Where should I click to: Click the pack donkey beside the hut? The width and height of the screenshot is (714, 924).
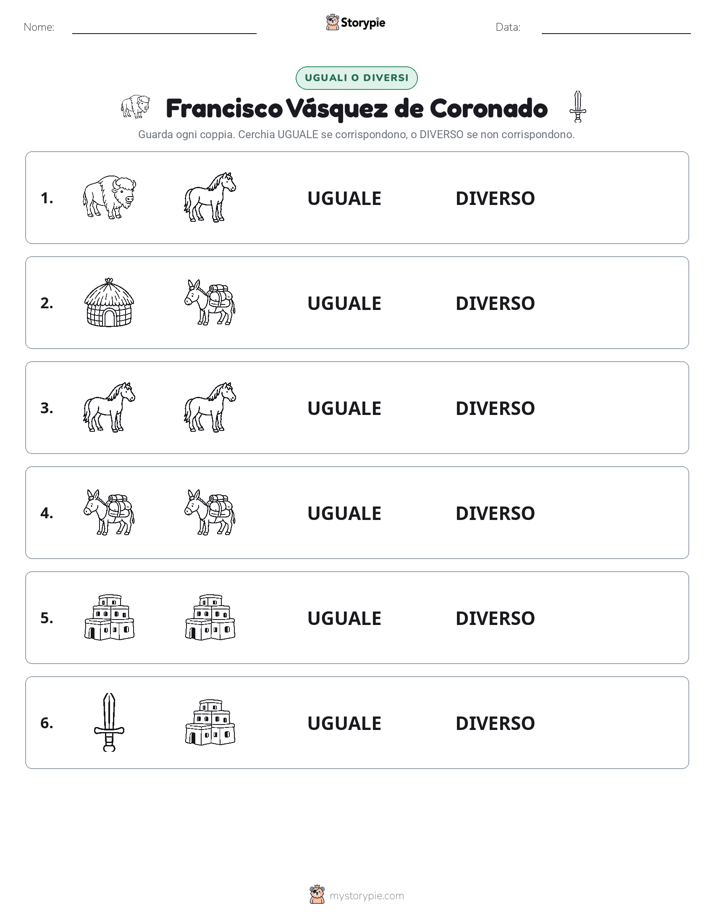(x=210, y=302)
